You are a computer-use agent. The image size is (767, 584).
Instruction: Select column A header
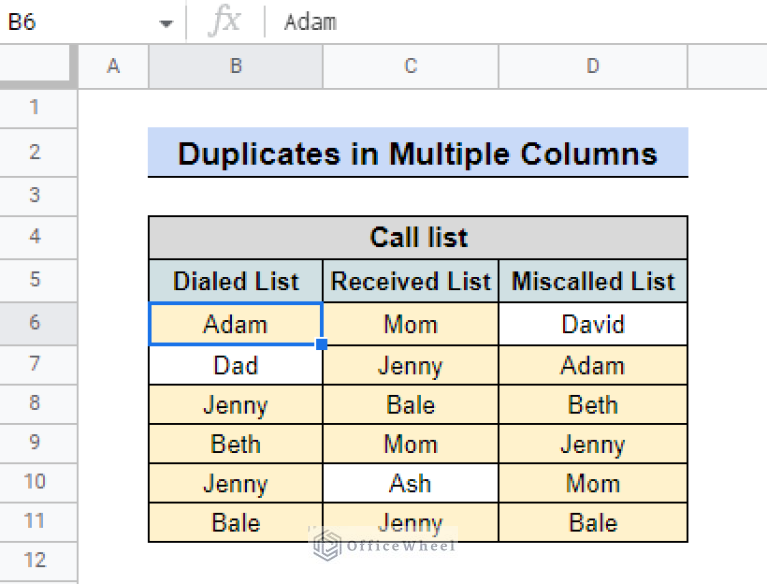click(x=113, y=66)
